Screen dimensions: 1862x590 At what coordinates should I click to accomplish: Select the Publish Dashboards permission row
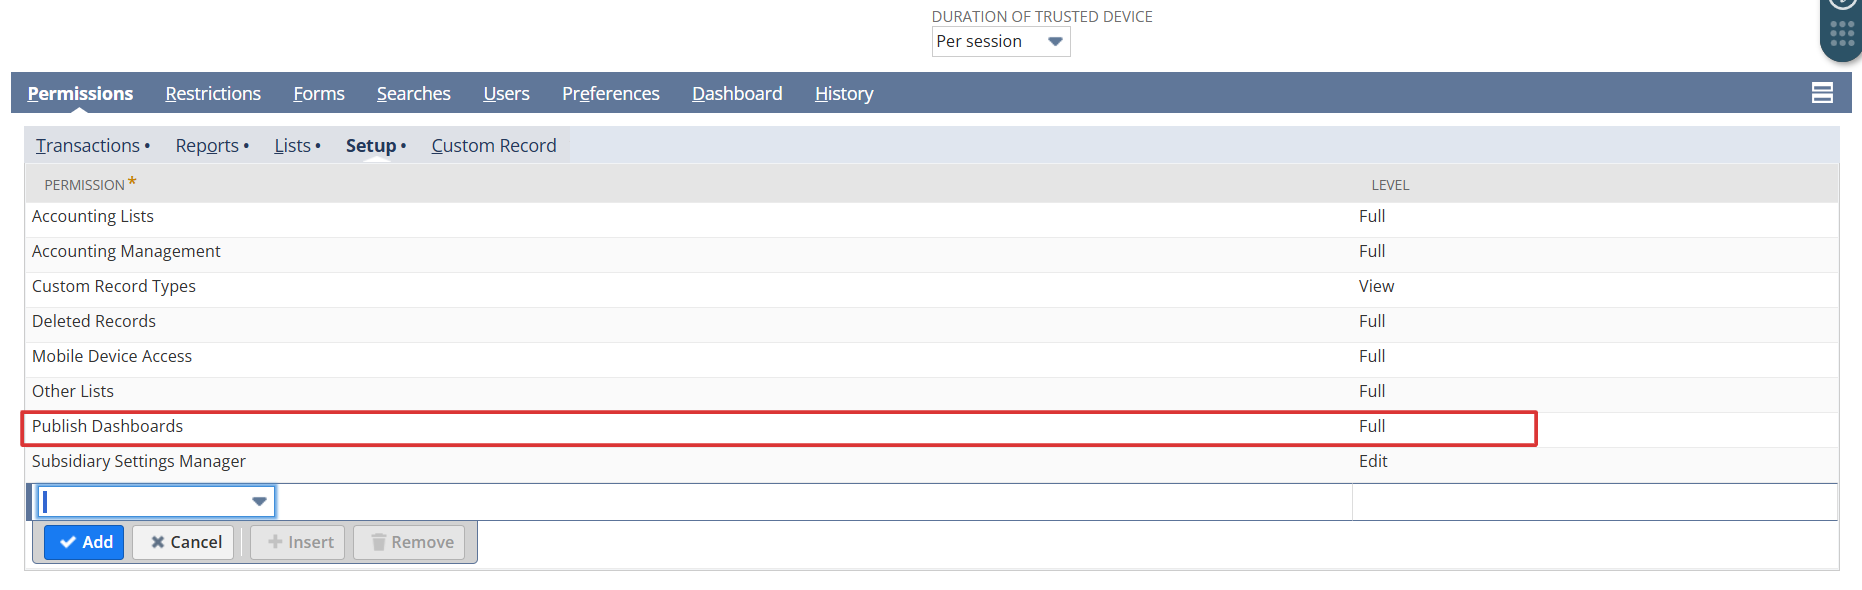(108, 427)
